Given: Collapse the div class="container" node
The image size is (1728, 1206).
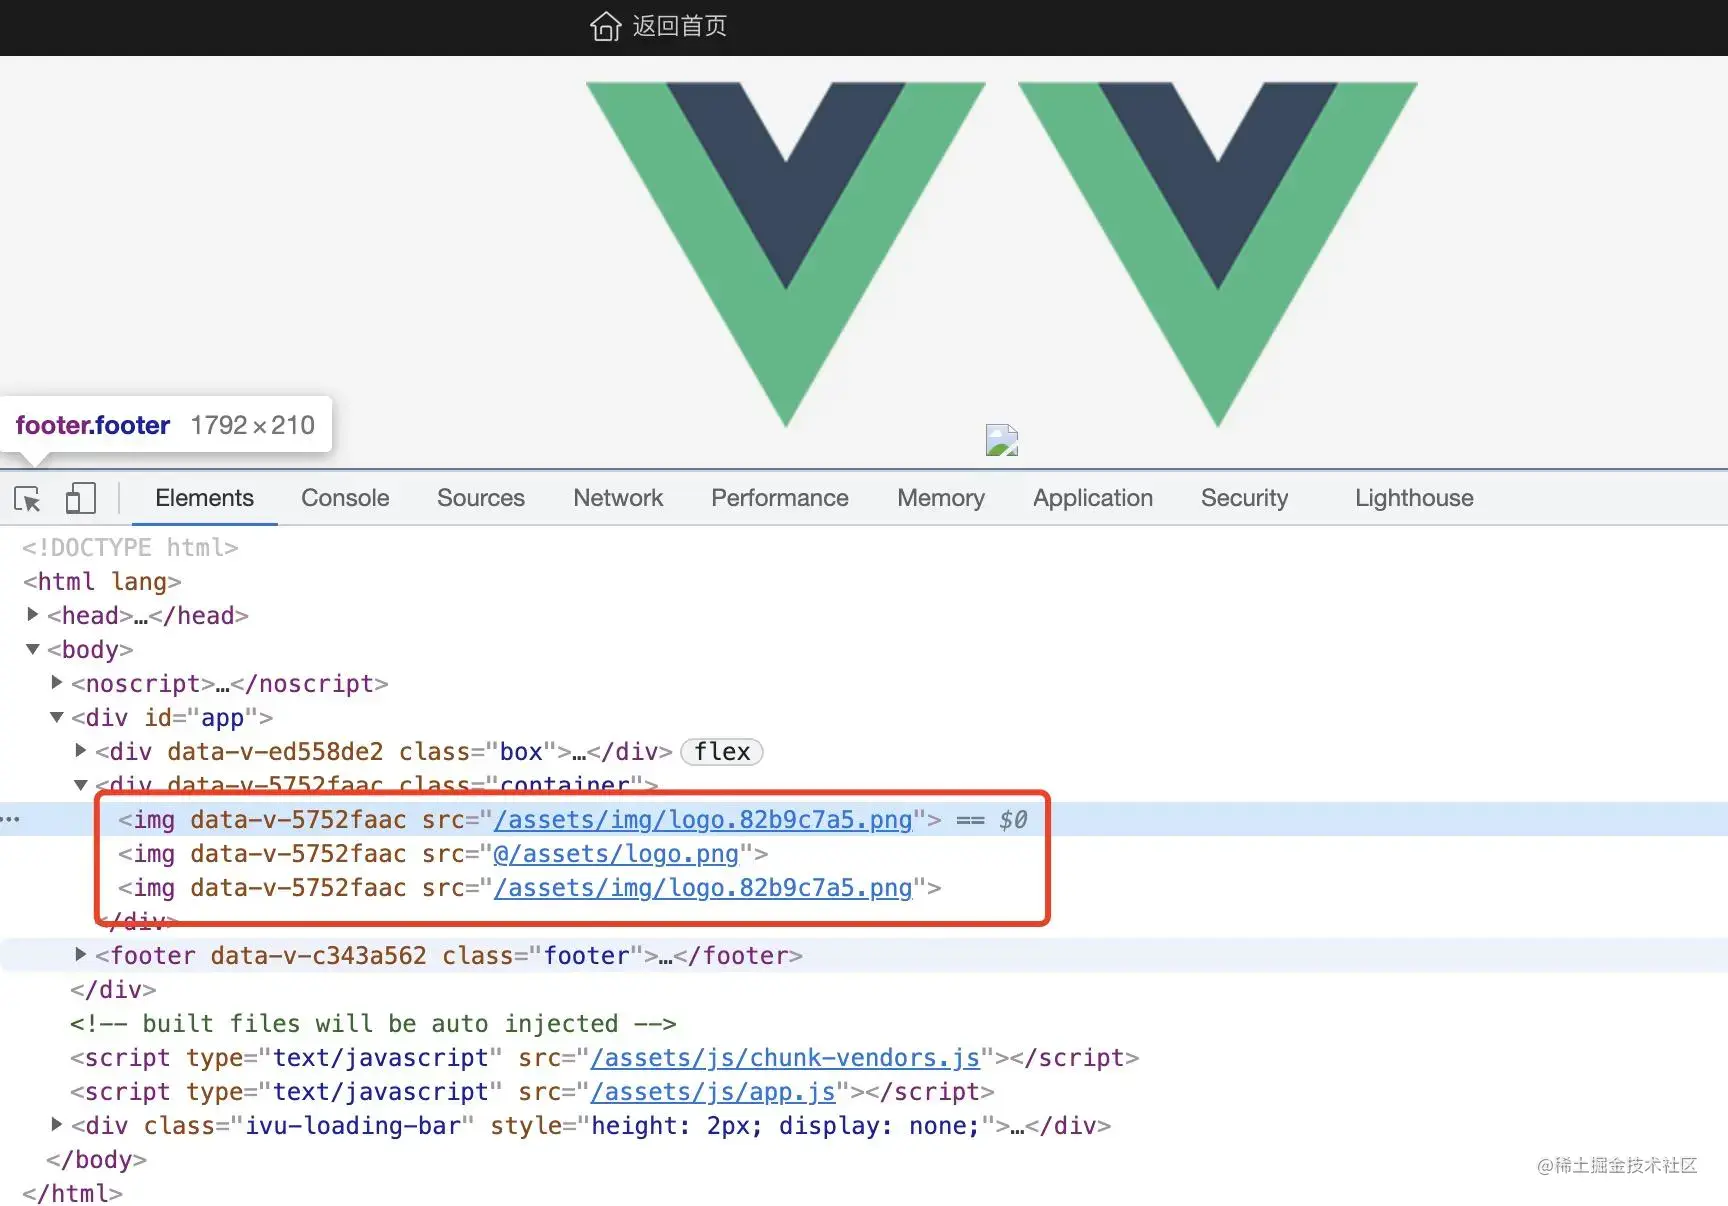Looking at the screenshot, I should 81,785.
